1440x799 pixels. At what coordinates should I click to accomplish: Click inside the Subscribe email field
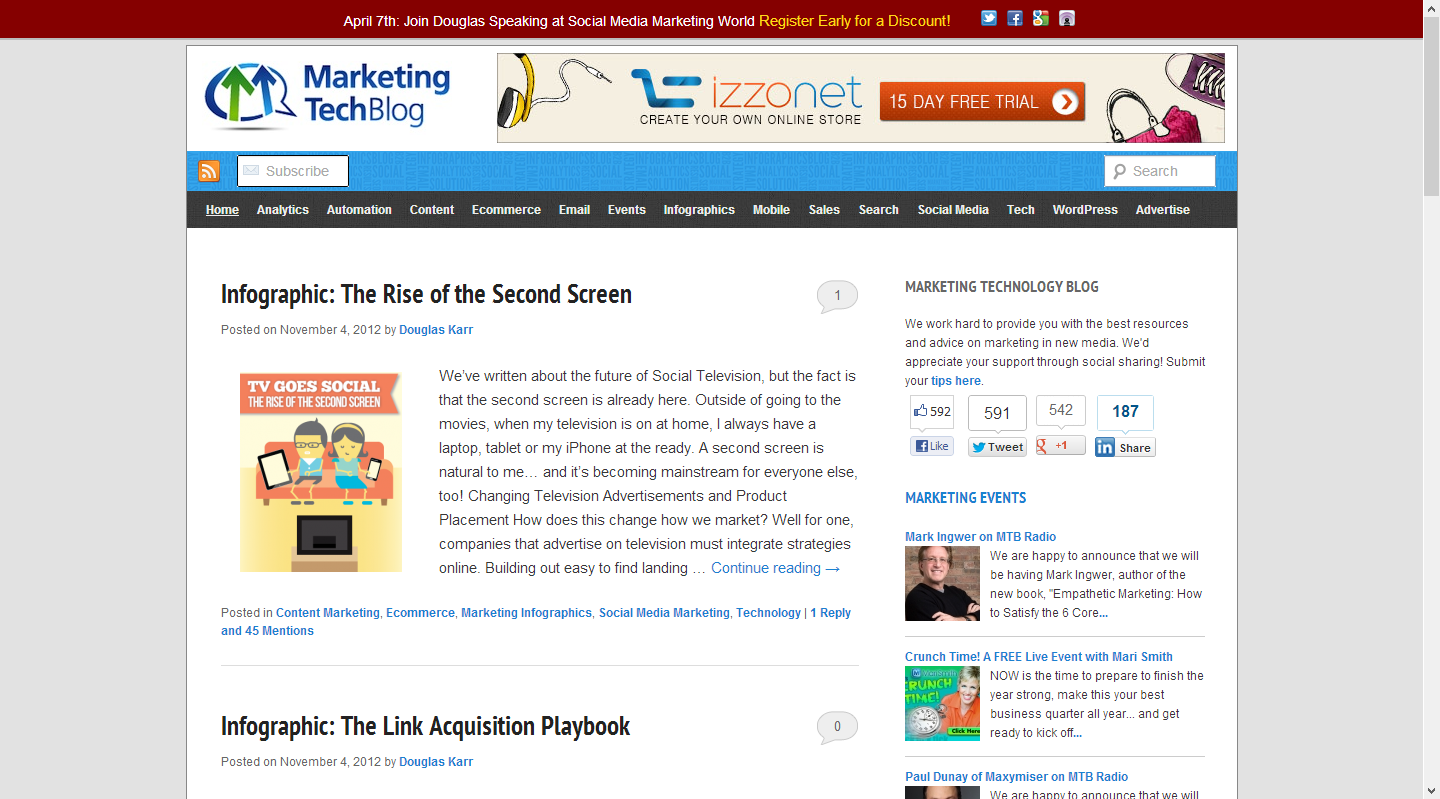293,171
